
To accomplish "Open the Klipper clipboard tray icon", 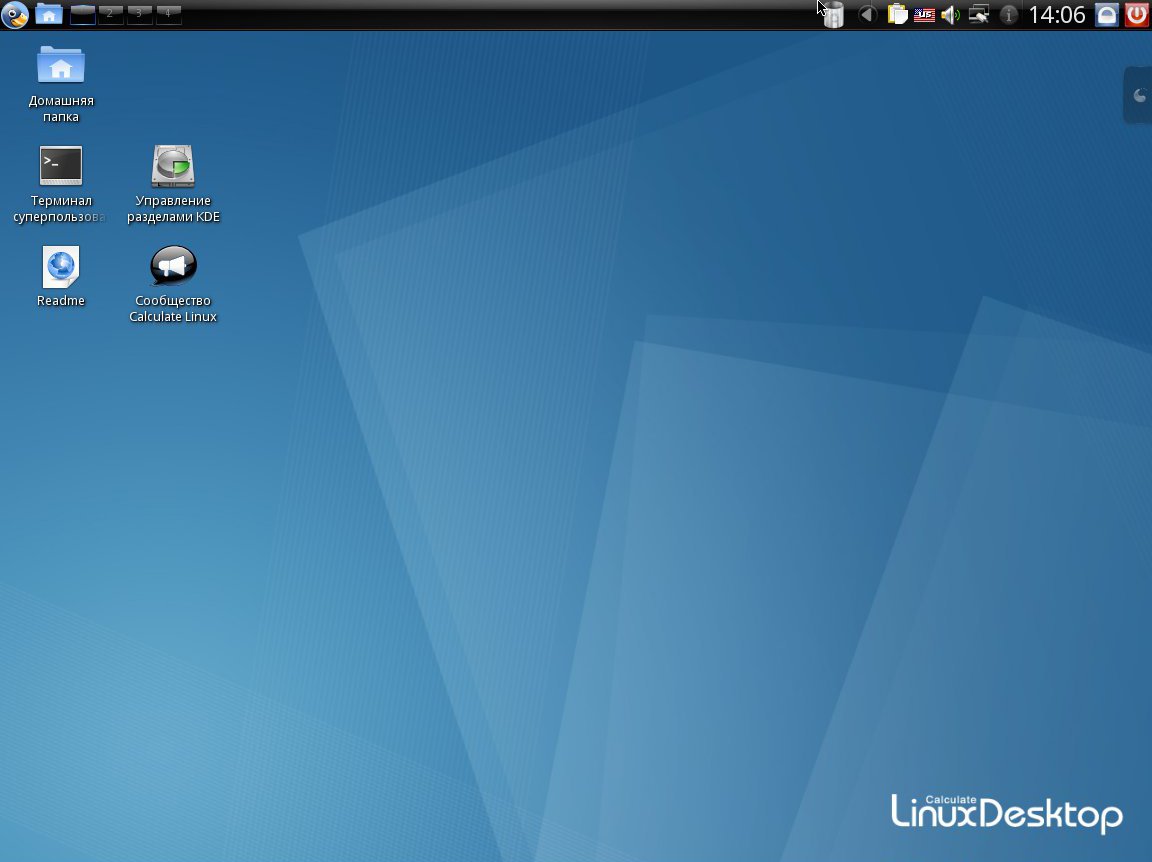I will click(x=897, y=15).
